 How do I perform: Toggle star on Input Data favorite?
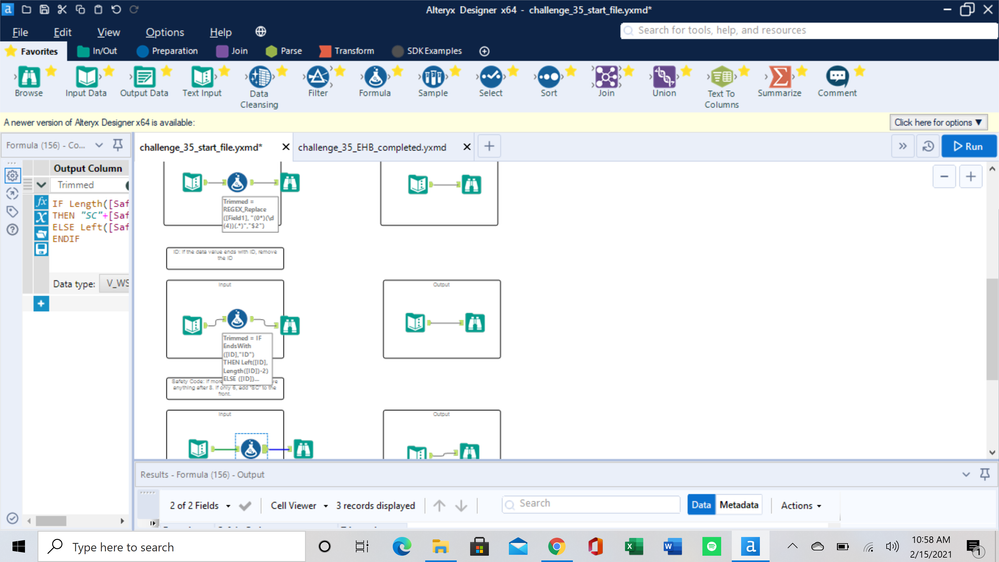tap(108, 71)
